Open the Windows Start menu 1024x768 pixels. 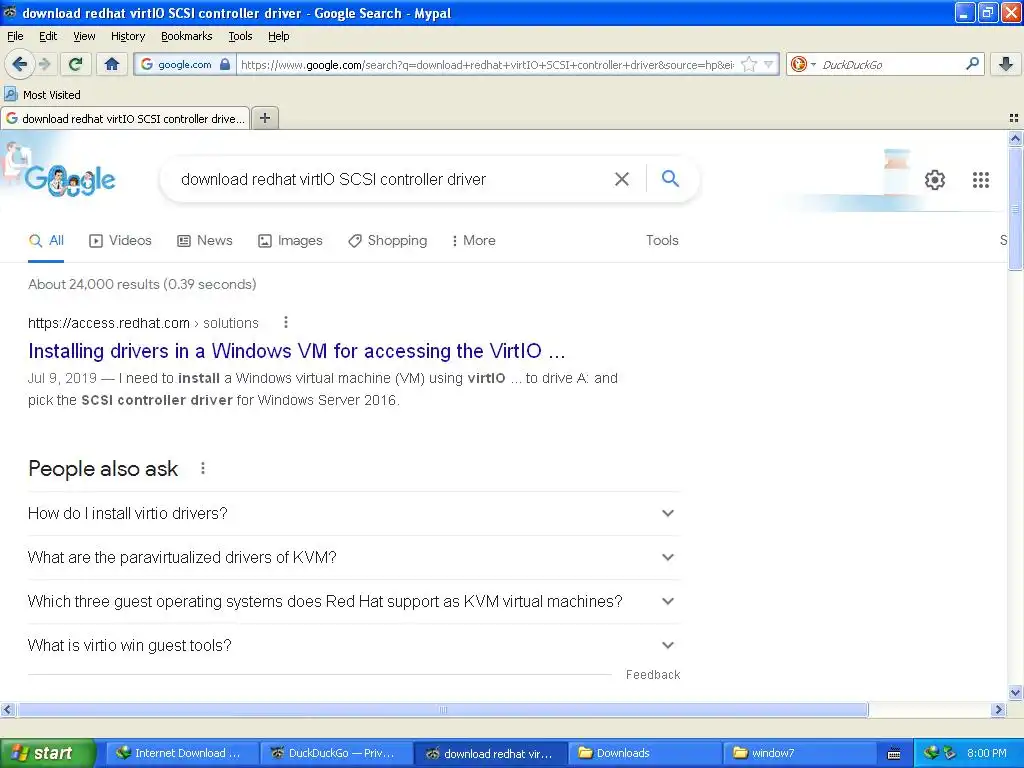click(46, 753)
